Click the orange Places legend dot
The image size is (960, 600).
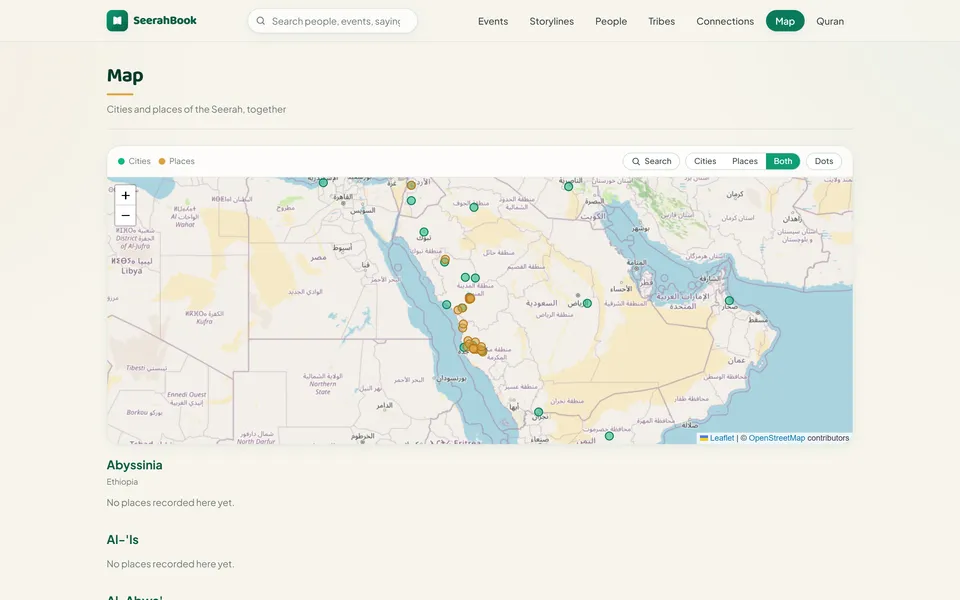[x=162, y=161]
